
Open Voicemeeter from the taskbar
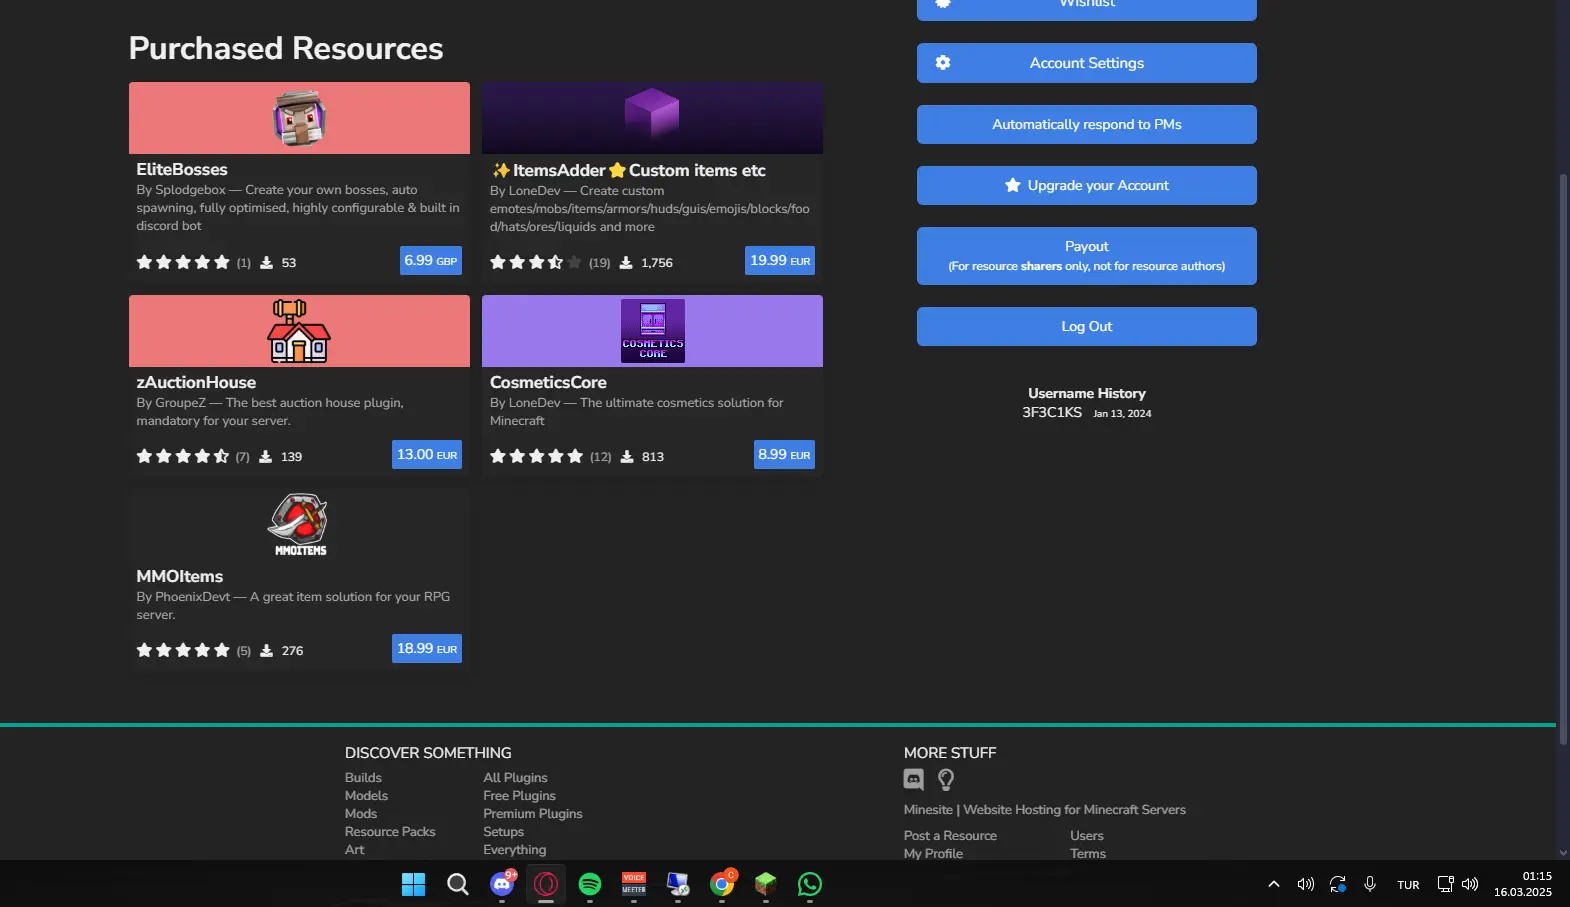tap(634, 884)
